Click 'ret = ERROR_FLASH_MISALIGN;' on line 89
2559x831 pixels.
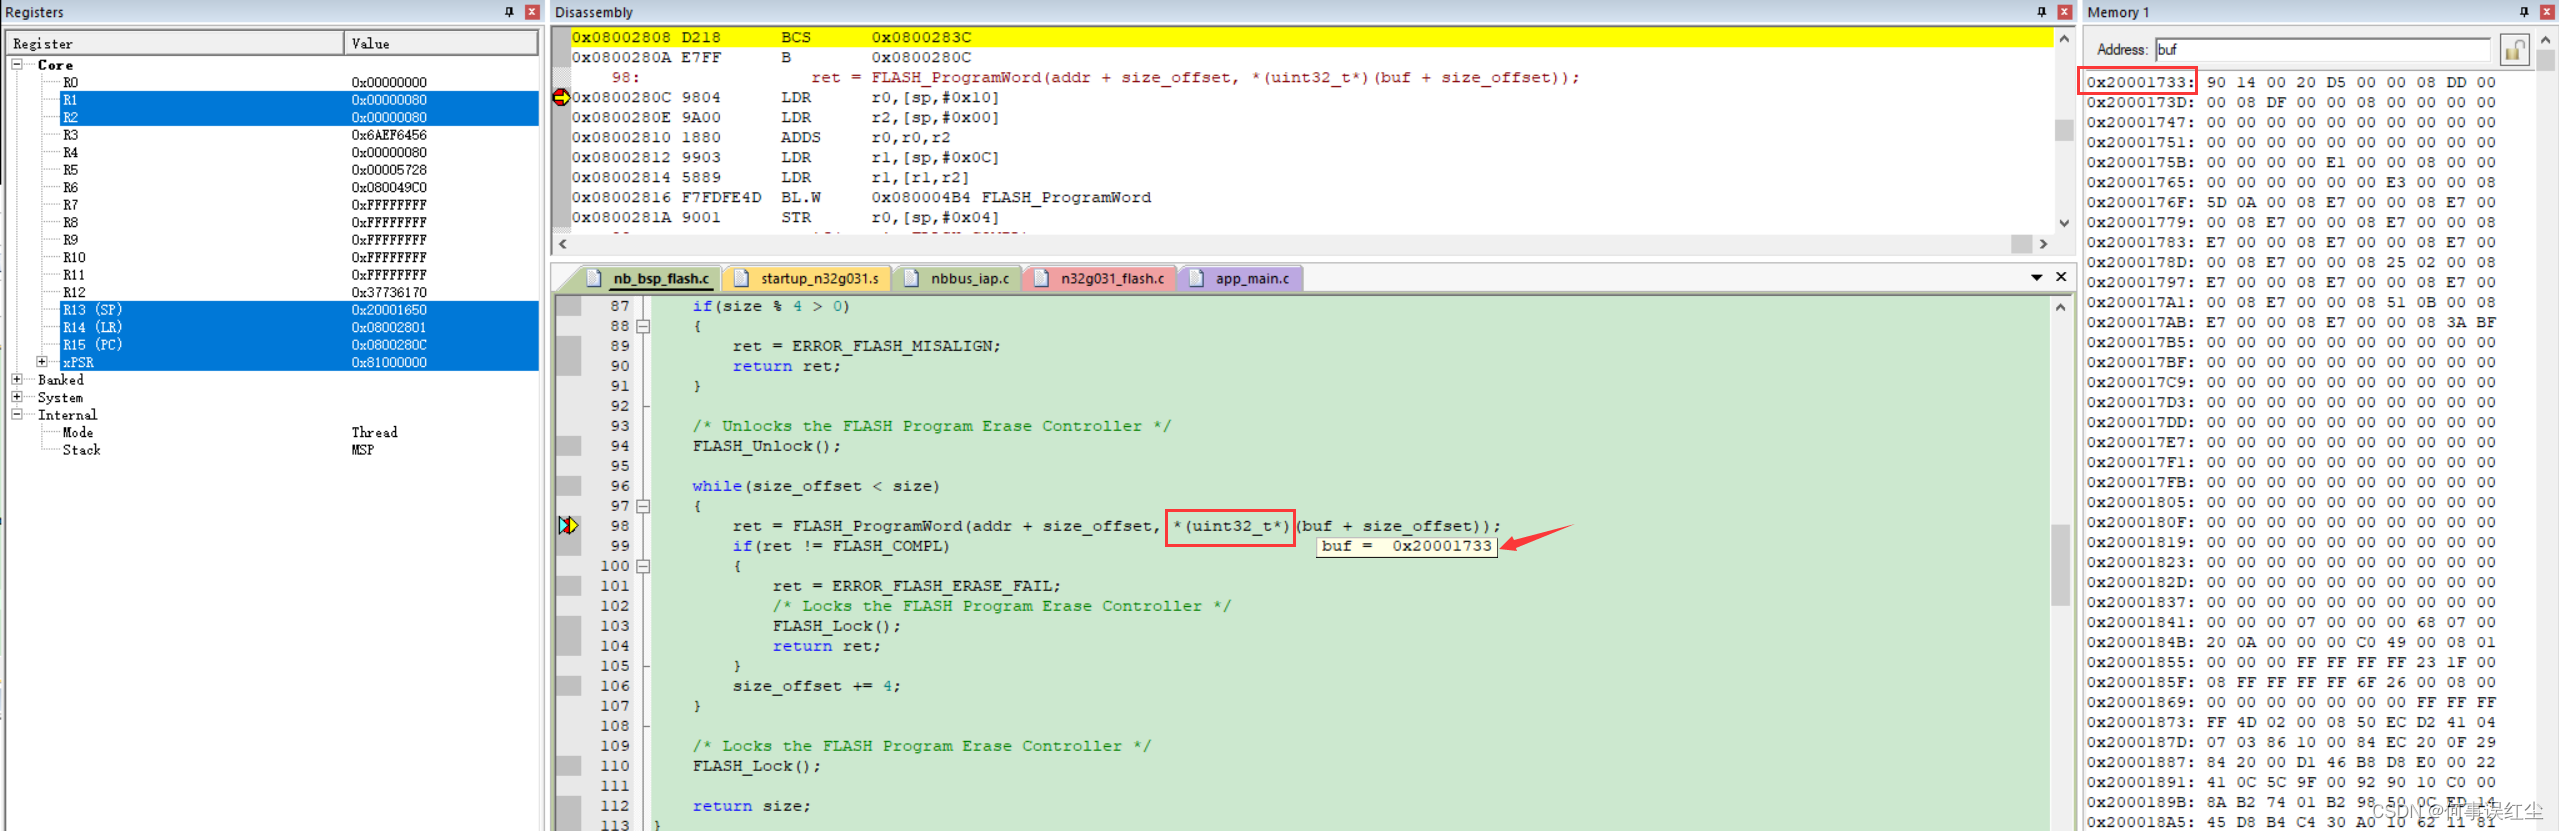866,346
